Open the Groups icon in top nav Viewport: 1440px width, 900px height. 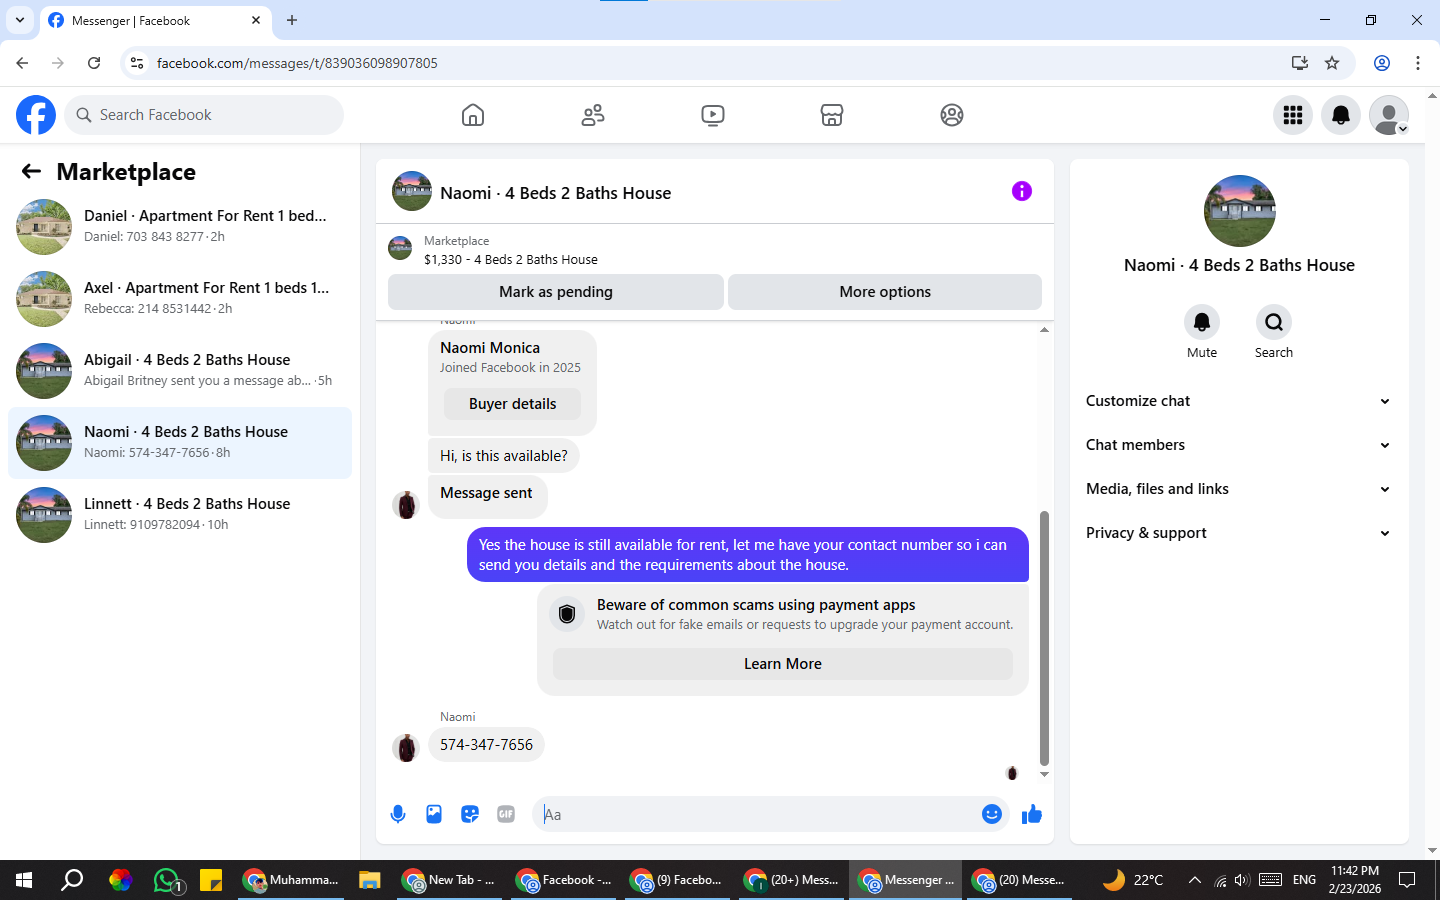click(952, 115)
